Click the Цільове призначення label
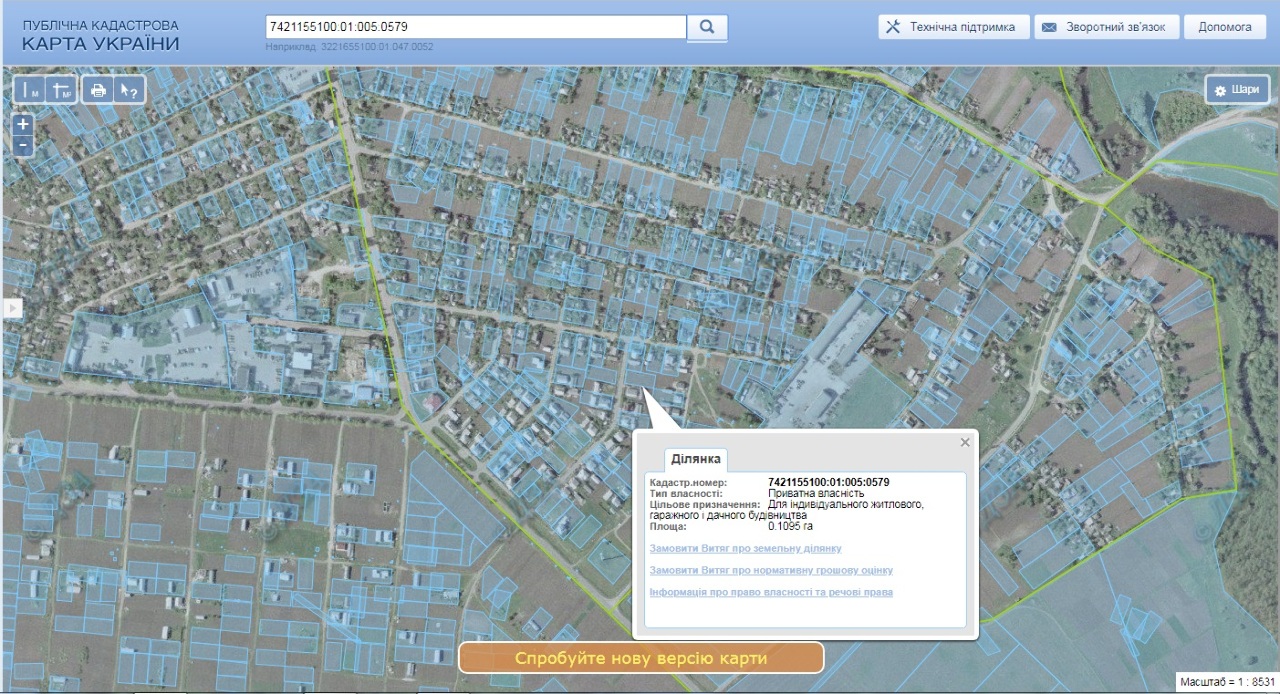The height and width of the screenshot is (694, 1280). 705,505
